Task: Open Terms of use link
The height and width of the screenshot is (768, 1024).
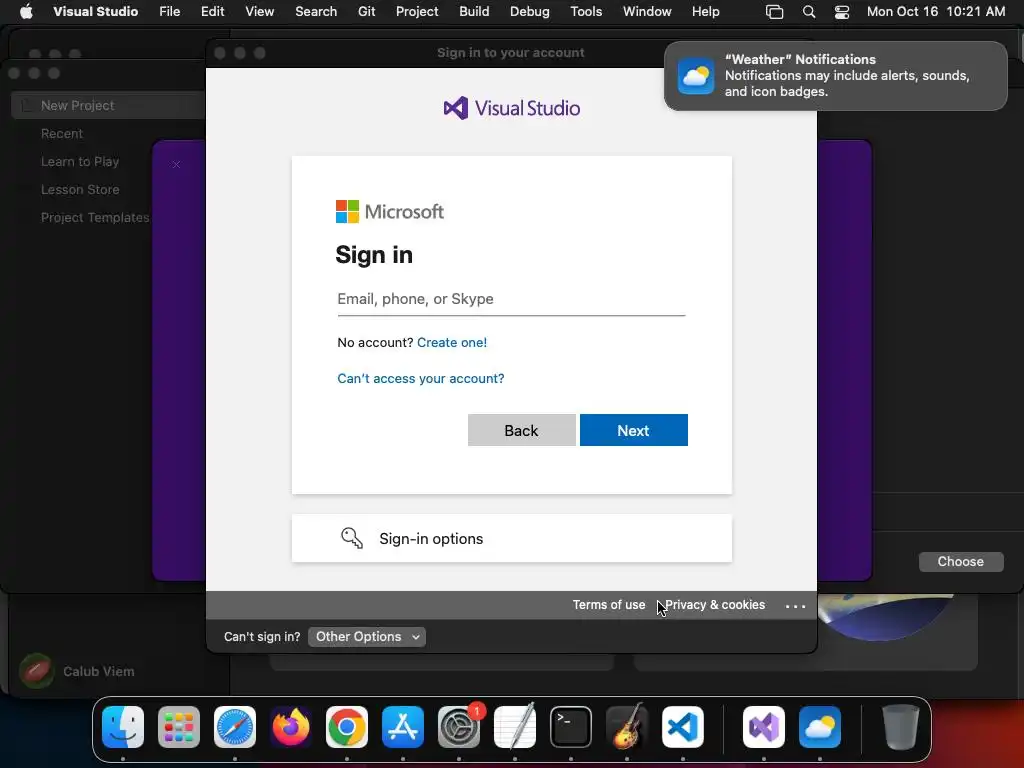Action: click(x=609, y=605)
